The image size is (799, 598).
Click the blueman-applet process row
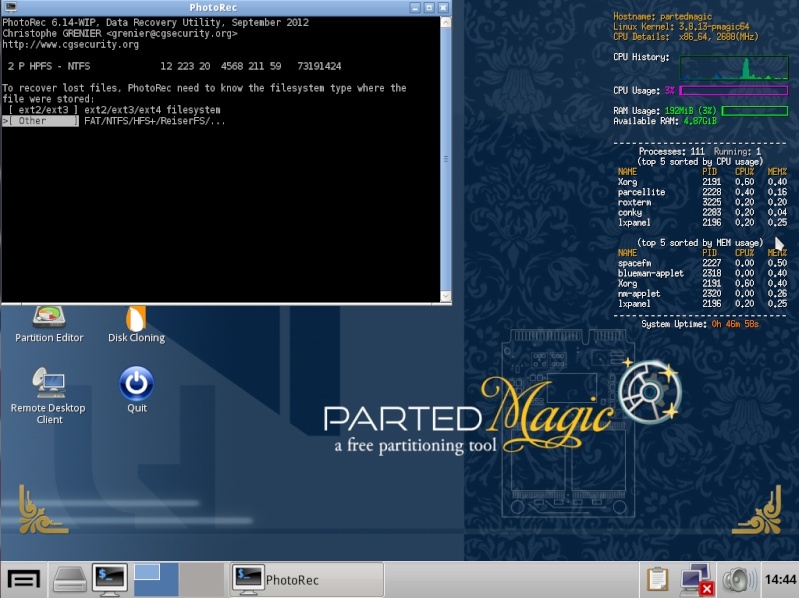click(x=702, y=274)
